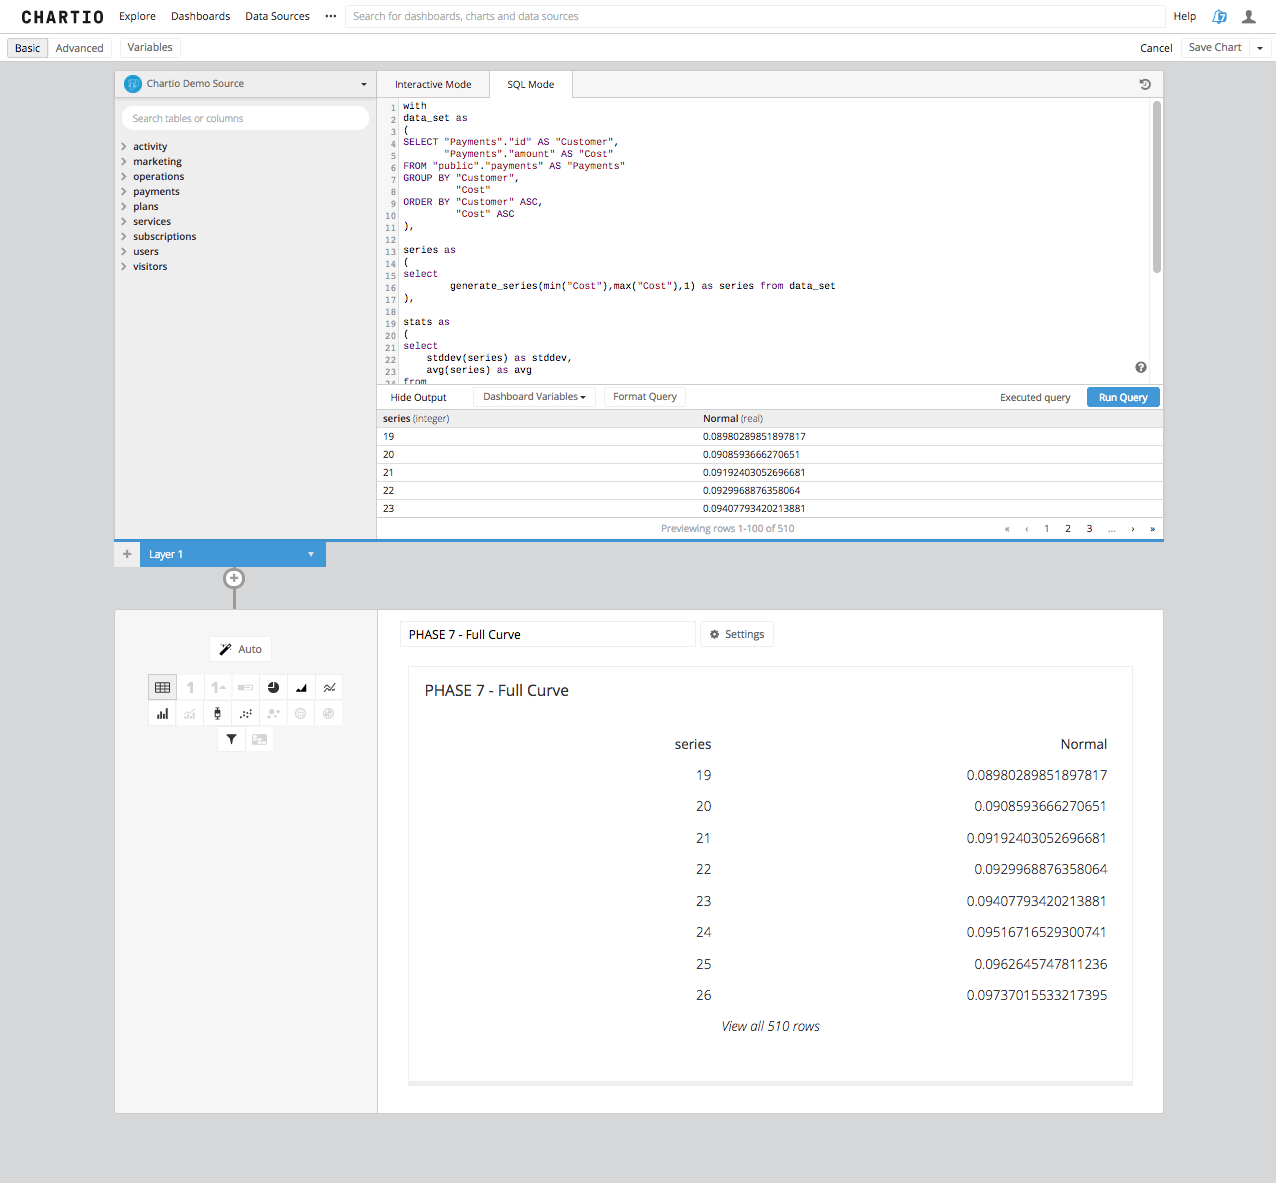Select the SQL Mode tab
The width and height of the screenshot is (1276, 1183).
(530, 85)
